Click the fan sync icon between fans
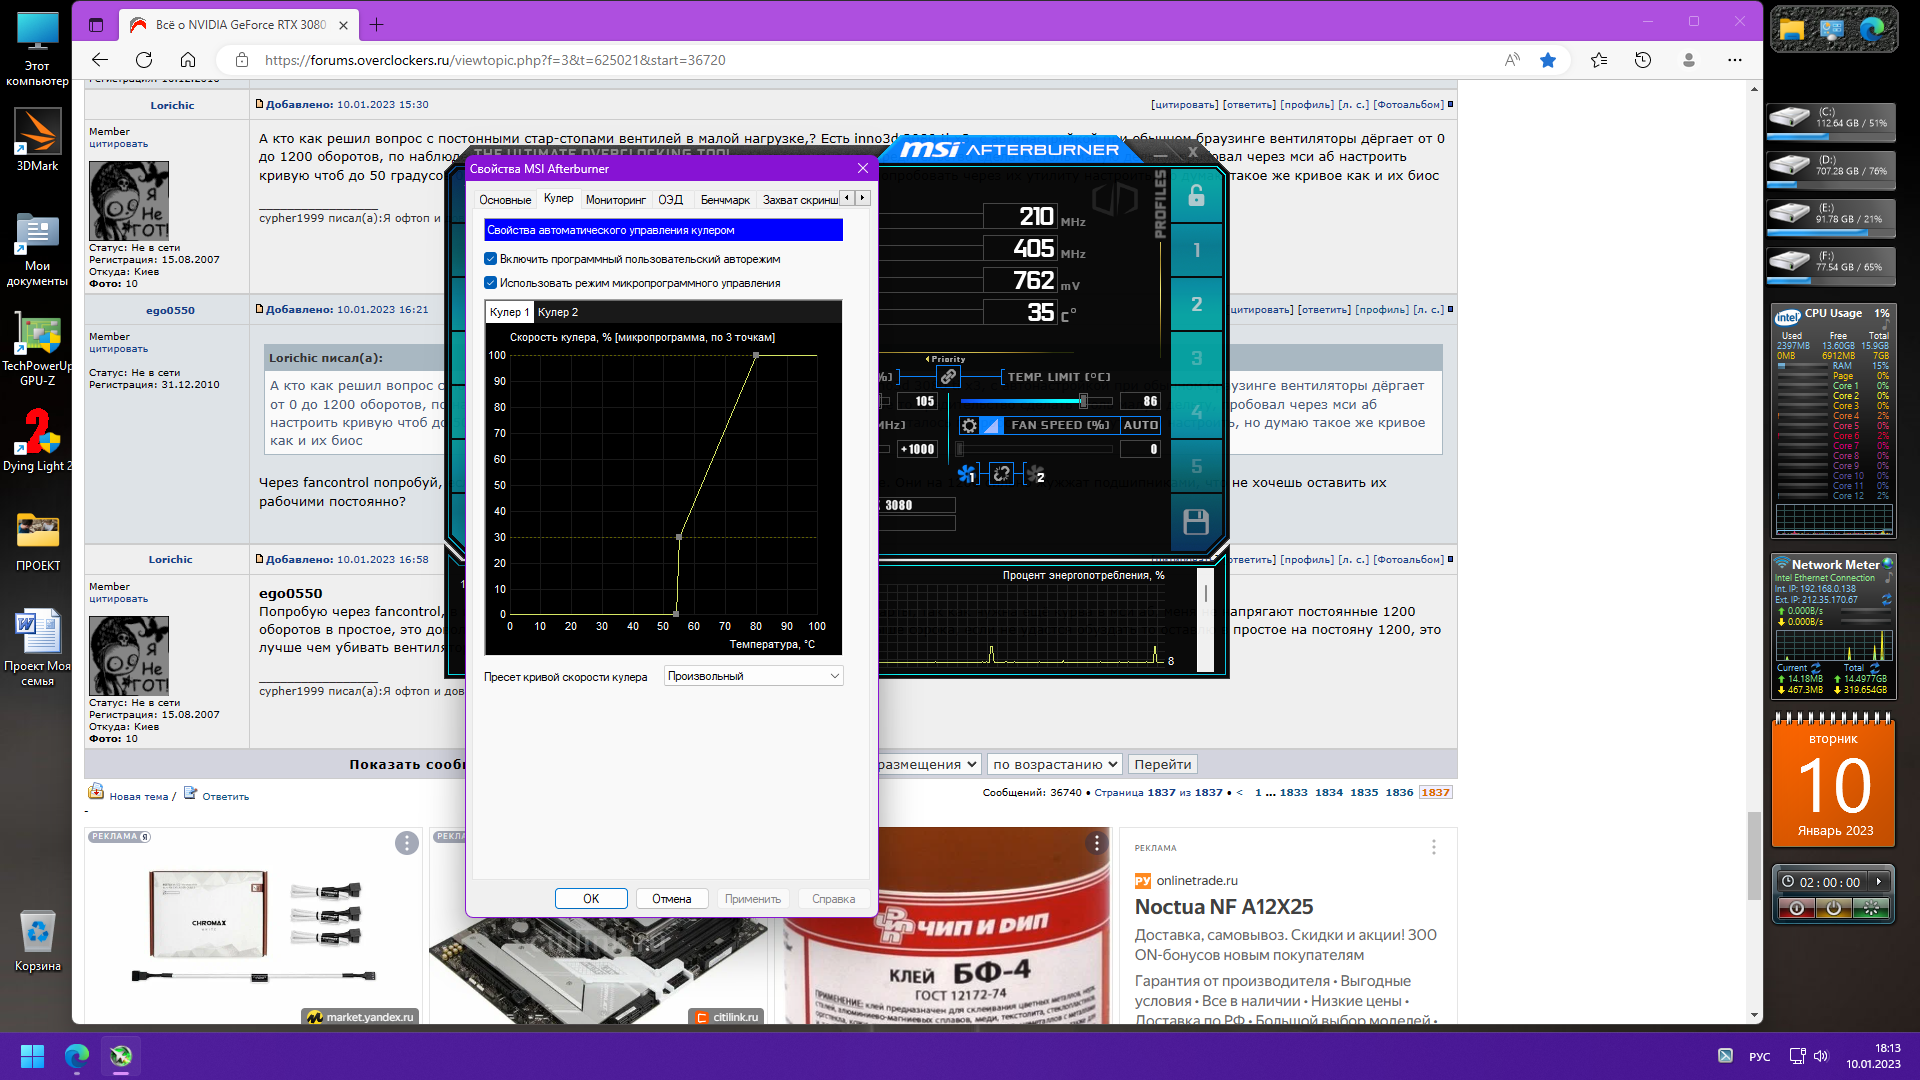The height and width of the screenshot is (1080, 1920). [x=1001, y=474]
